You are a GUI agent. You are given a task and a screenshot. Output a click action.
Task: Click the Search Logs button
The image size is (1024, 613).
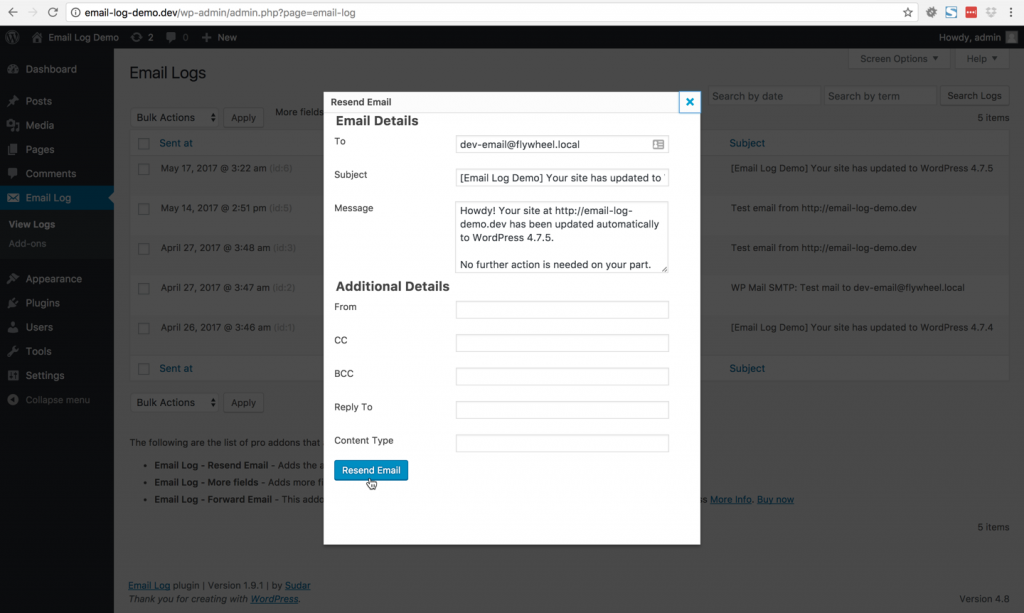974,96
